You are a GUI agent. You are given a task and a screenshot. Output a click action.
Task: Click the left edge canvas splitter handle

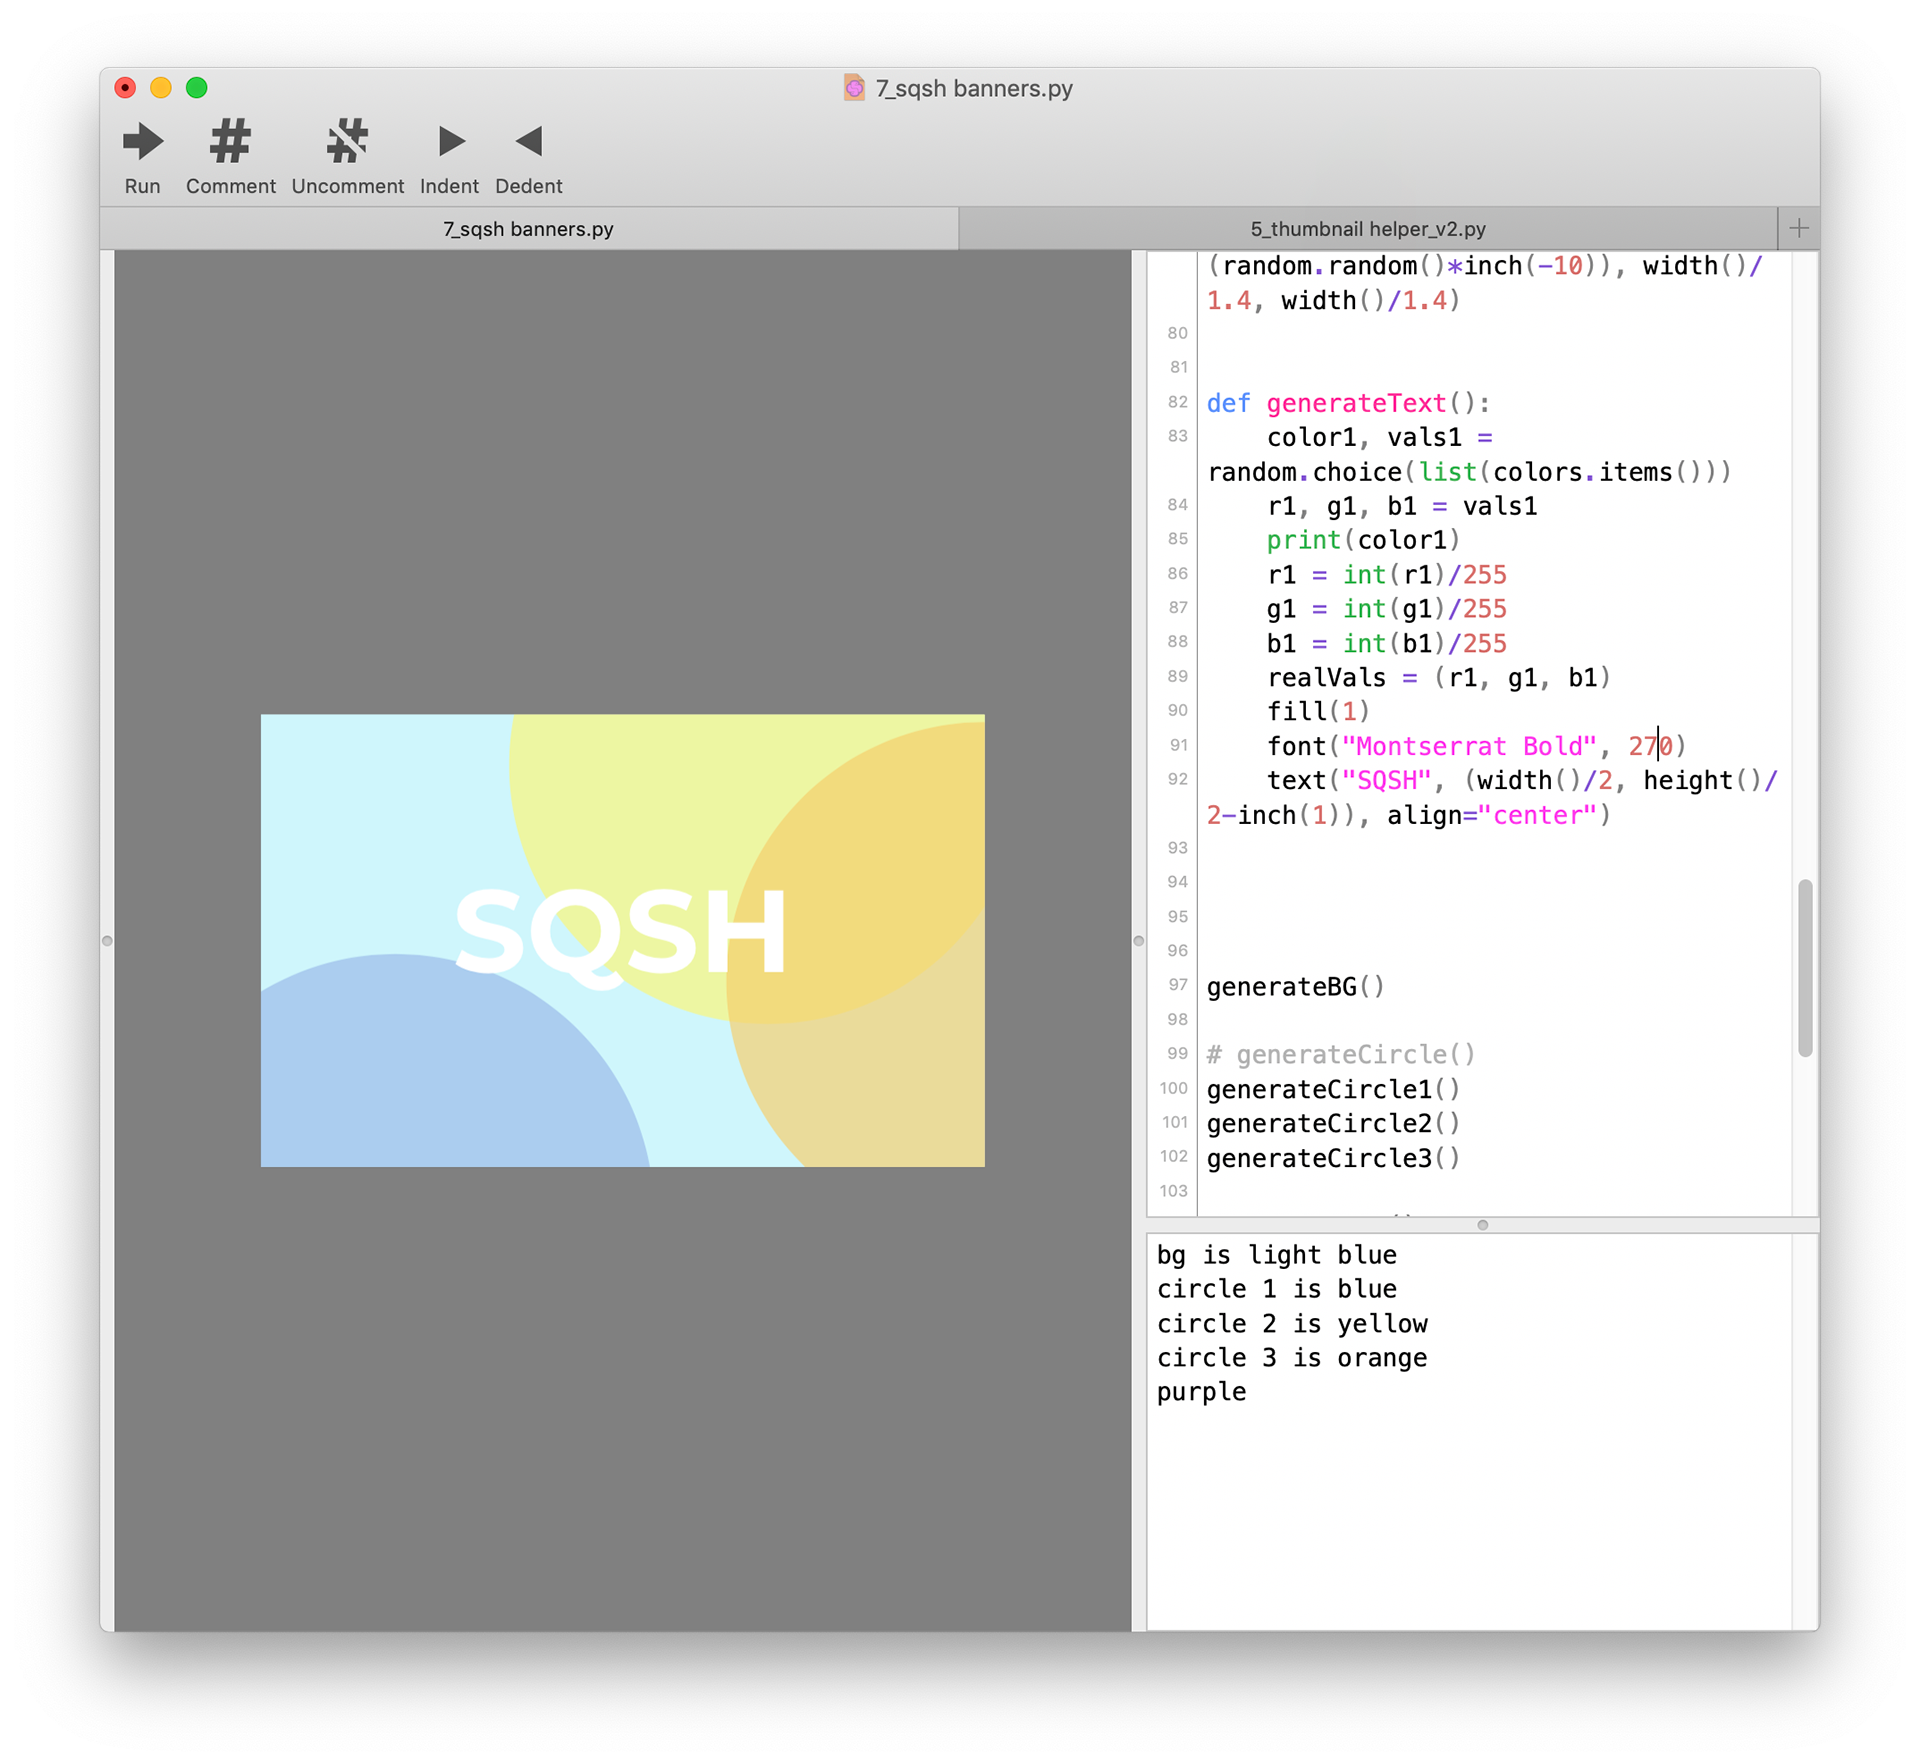(107, 941)
